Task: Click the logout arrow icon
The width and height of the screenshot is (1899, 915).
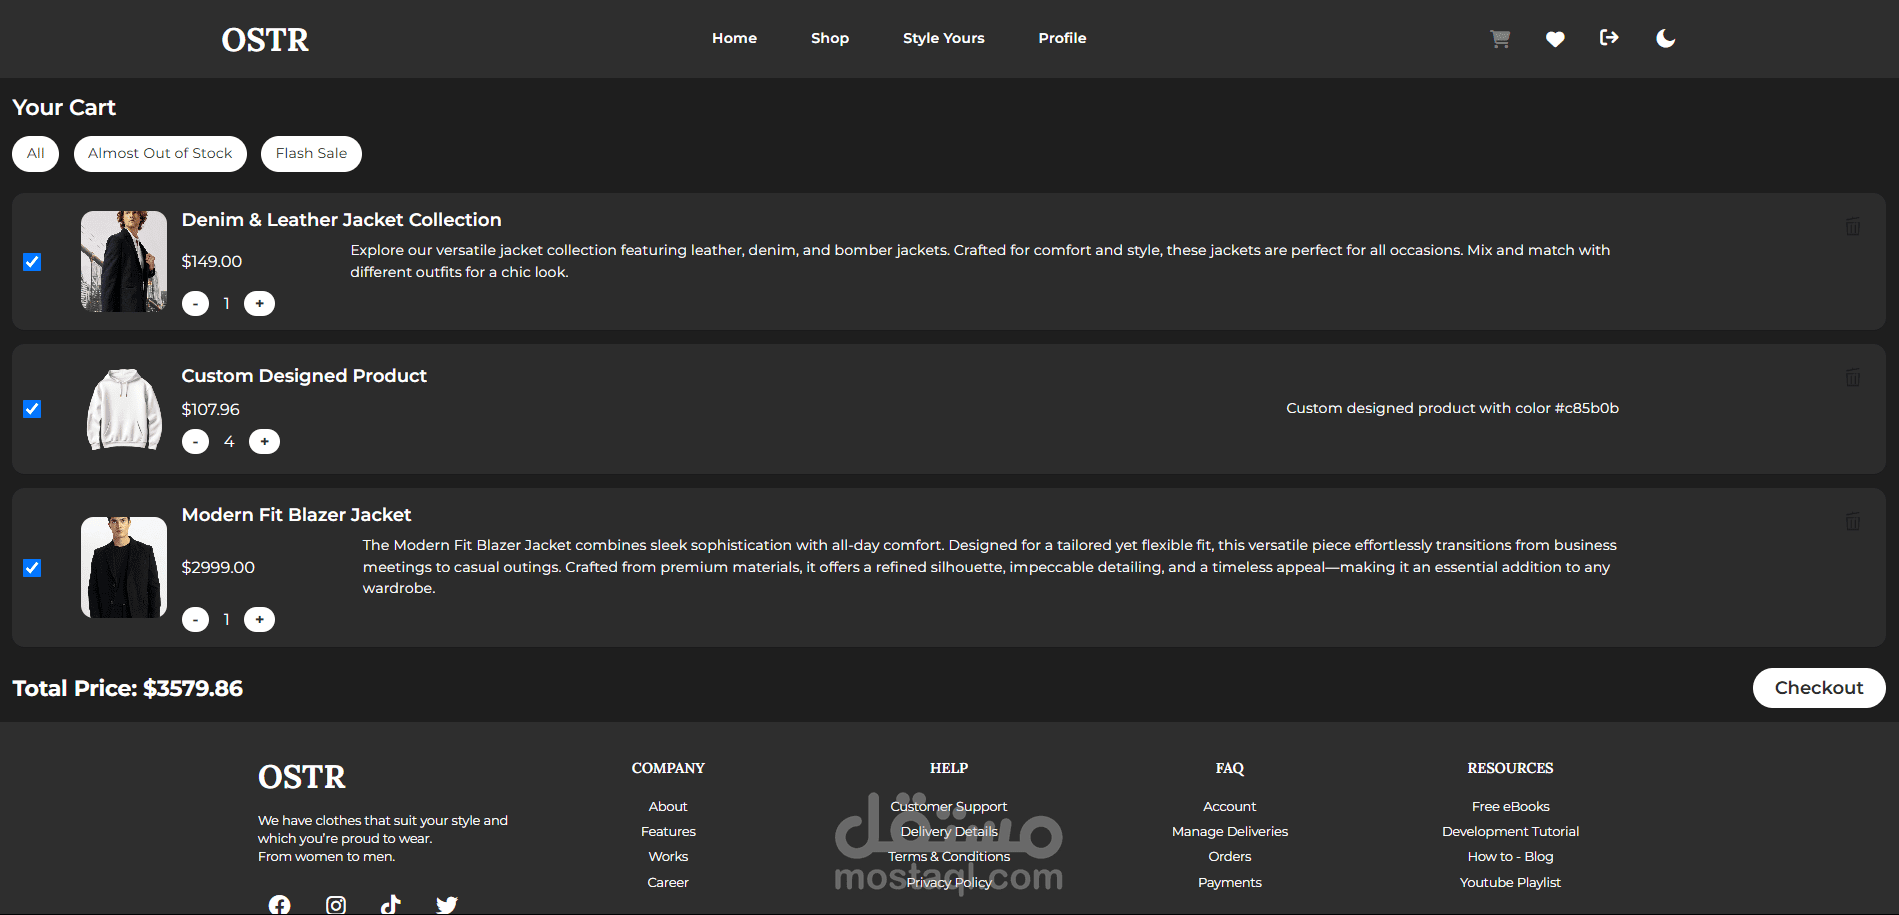Action: click(x=1609, y=38)
